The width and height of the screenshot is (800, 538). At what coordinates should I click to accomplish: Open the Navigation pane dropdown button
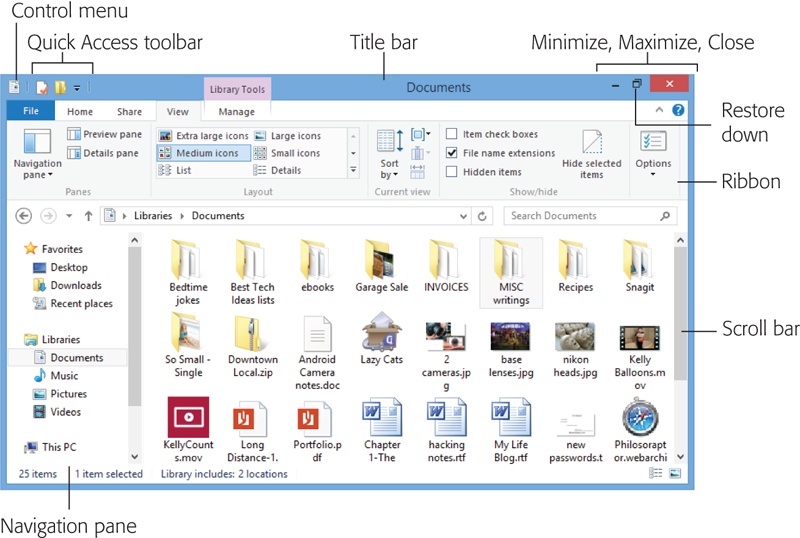pyautogui.click(x=37, y=154)
